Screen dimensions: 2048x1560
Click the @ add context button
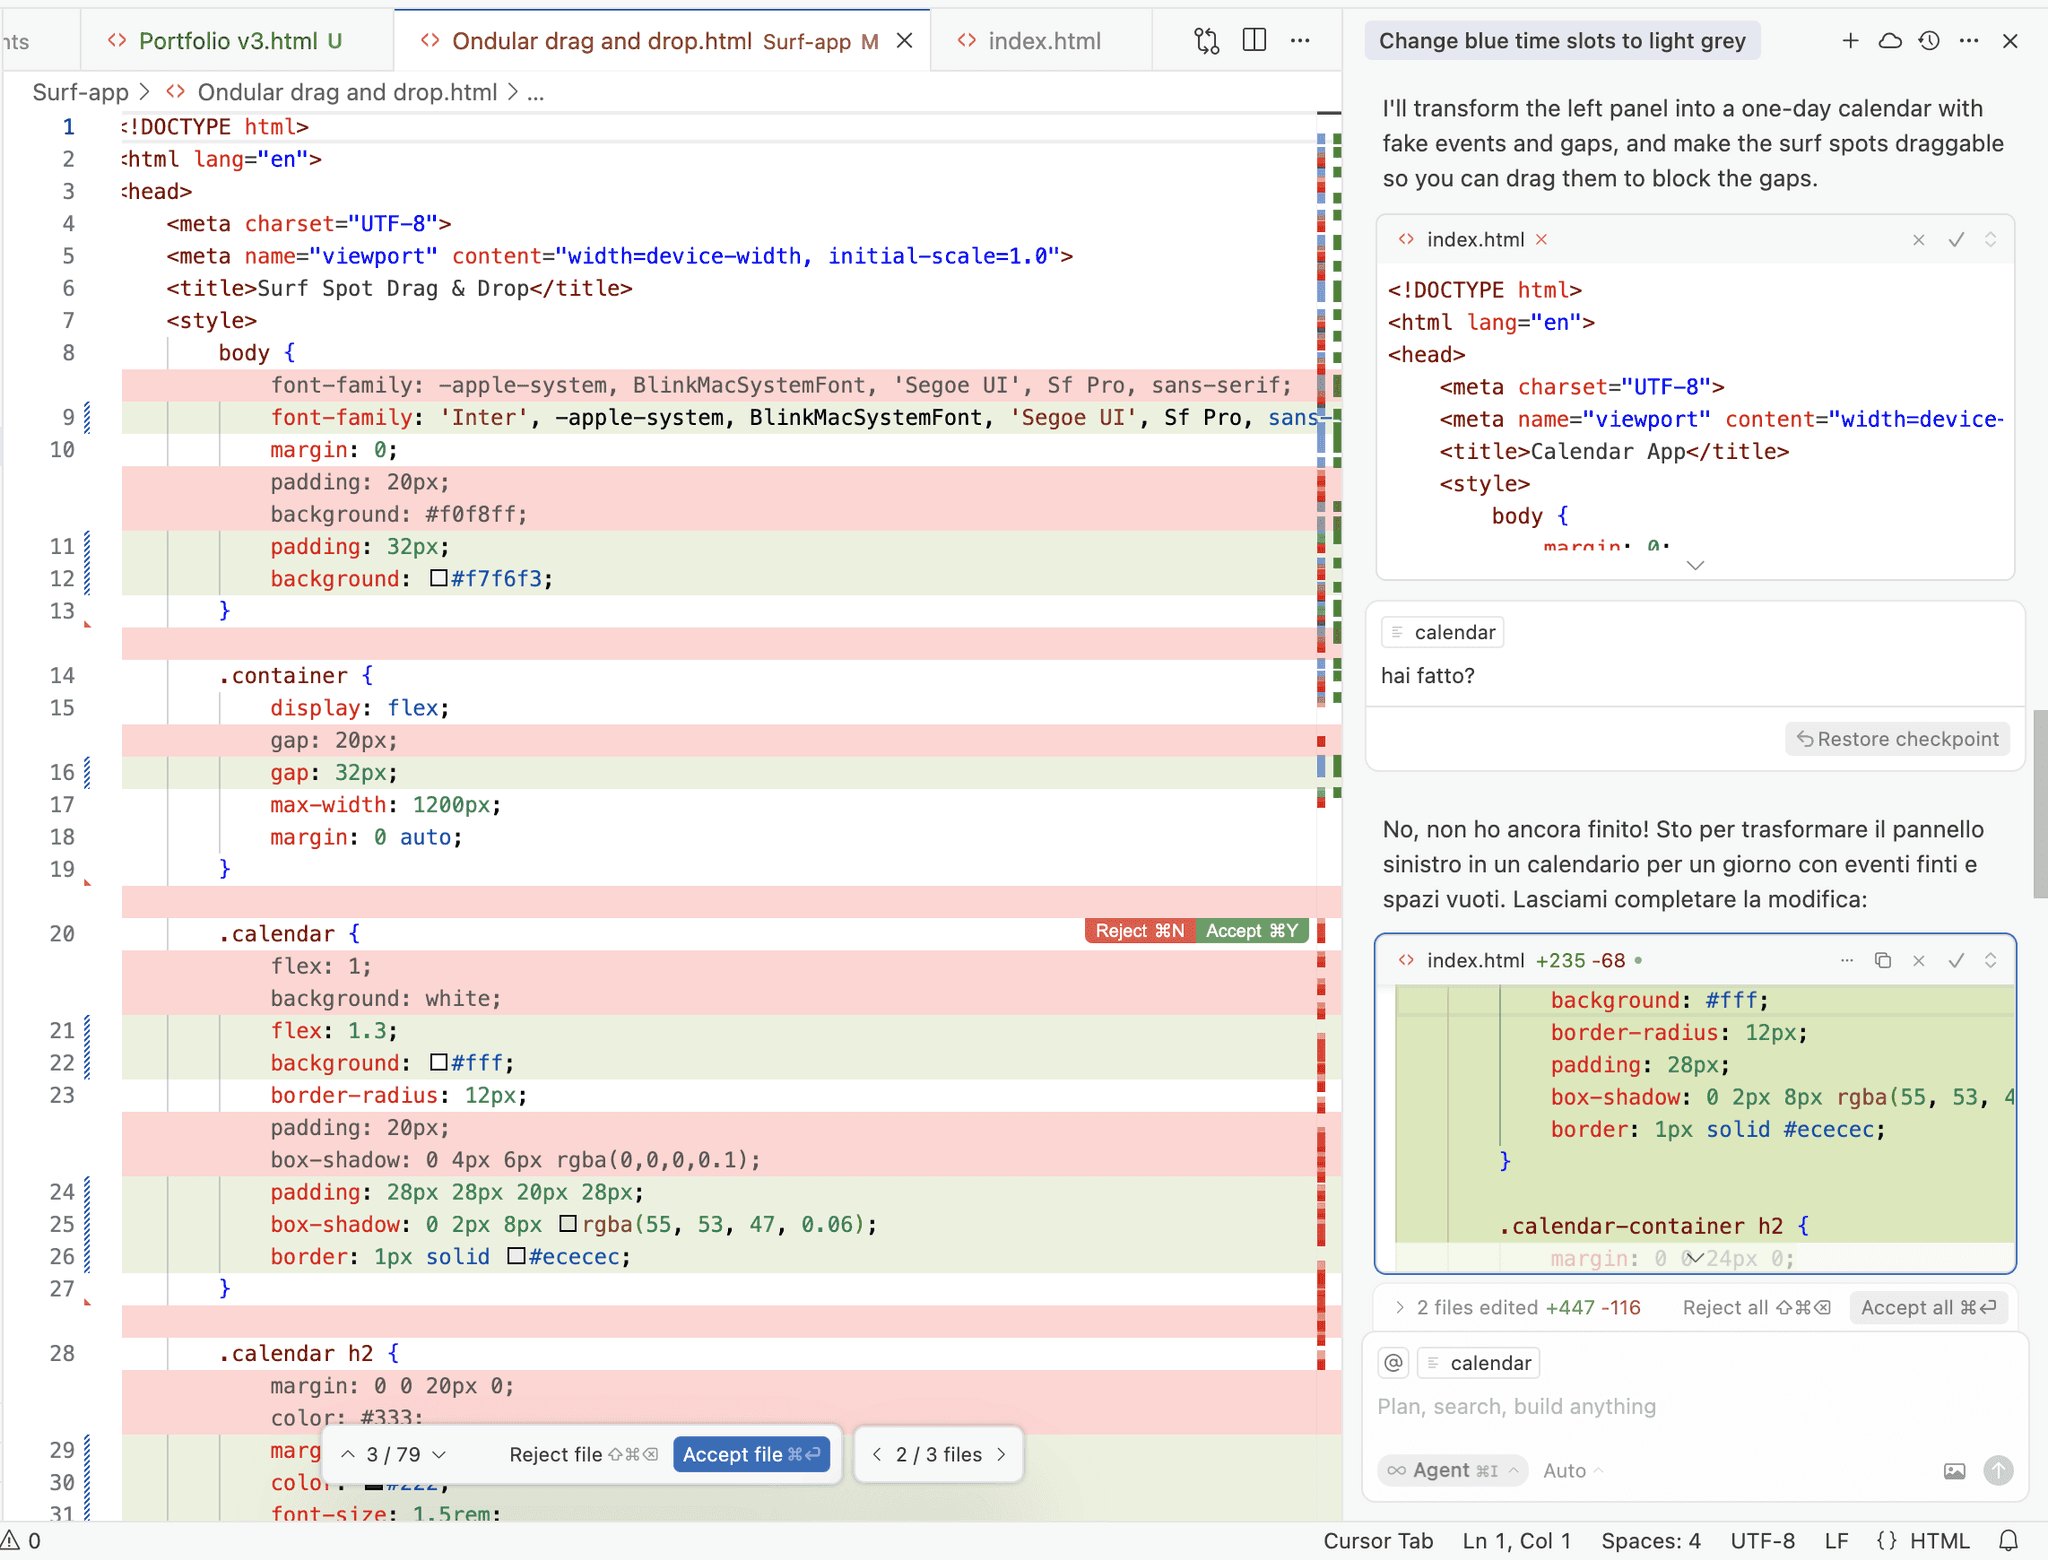coord(1394,1363)
